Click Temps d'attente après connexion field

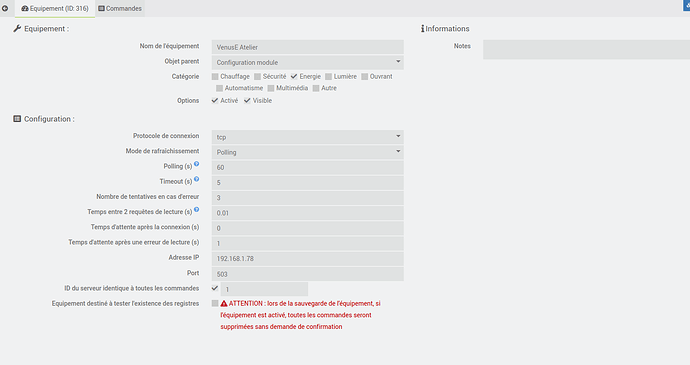(x=308, y=228)
